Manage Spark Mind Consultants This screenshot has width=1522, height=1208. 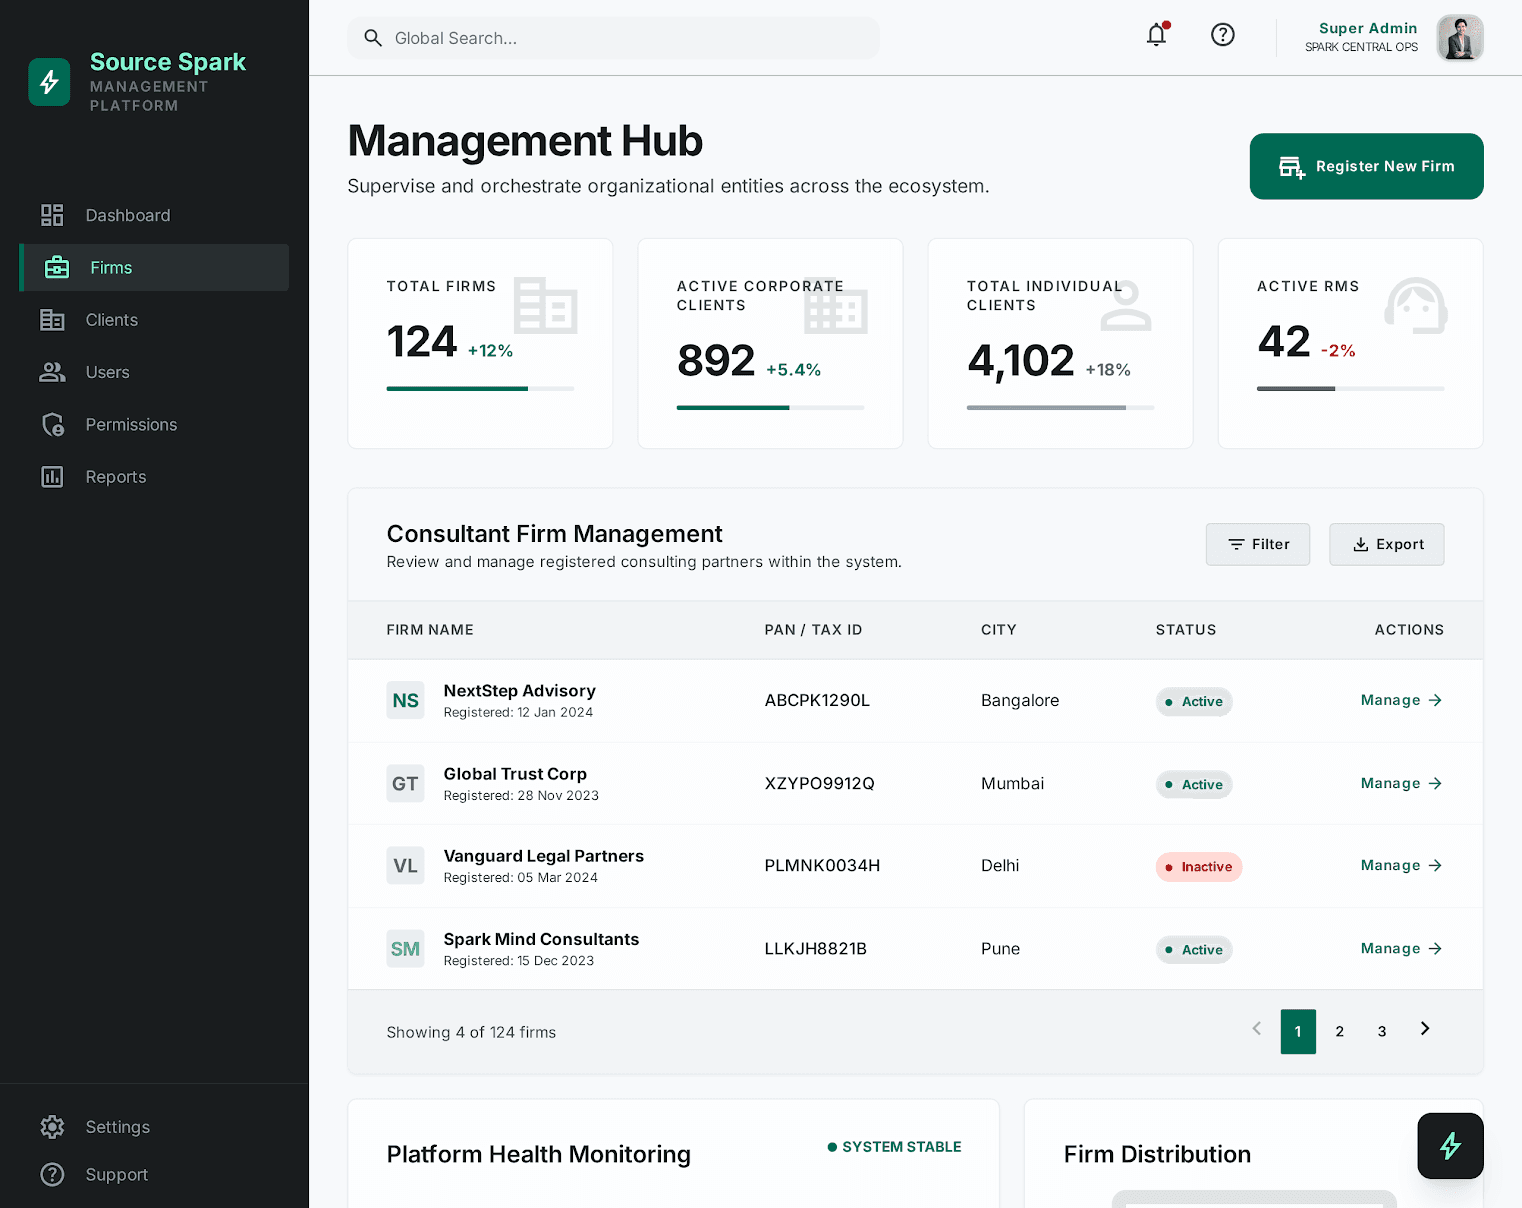tap(1401, 948)
